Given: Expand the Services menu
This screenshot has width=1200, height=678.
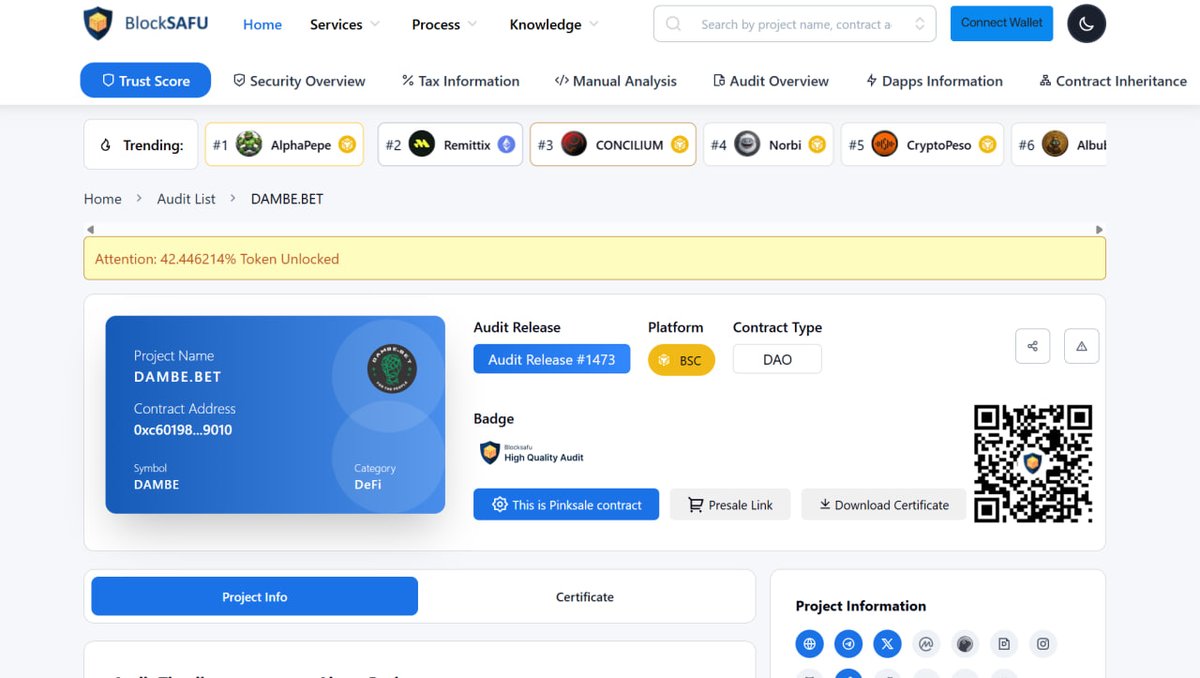Looking at the screenshot, I should click(336, 24).
